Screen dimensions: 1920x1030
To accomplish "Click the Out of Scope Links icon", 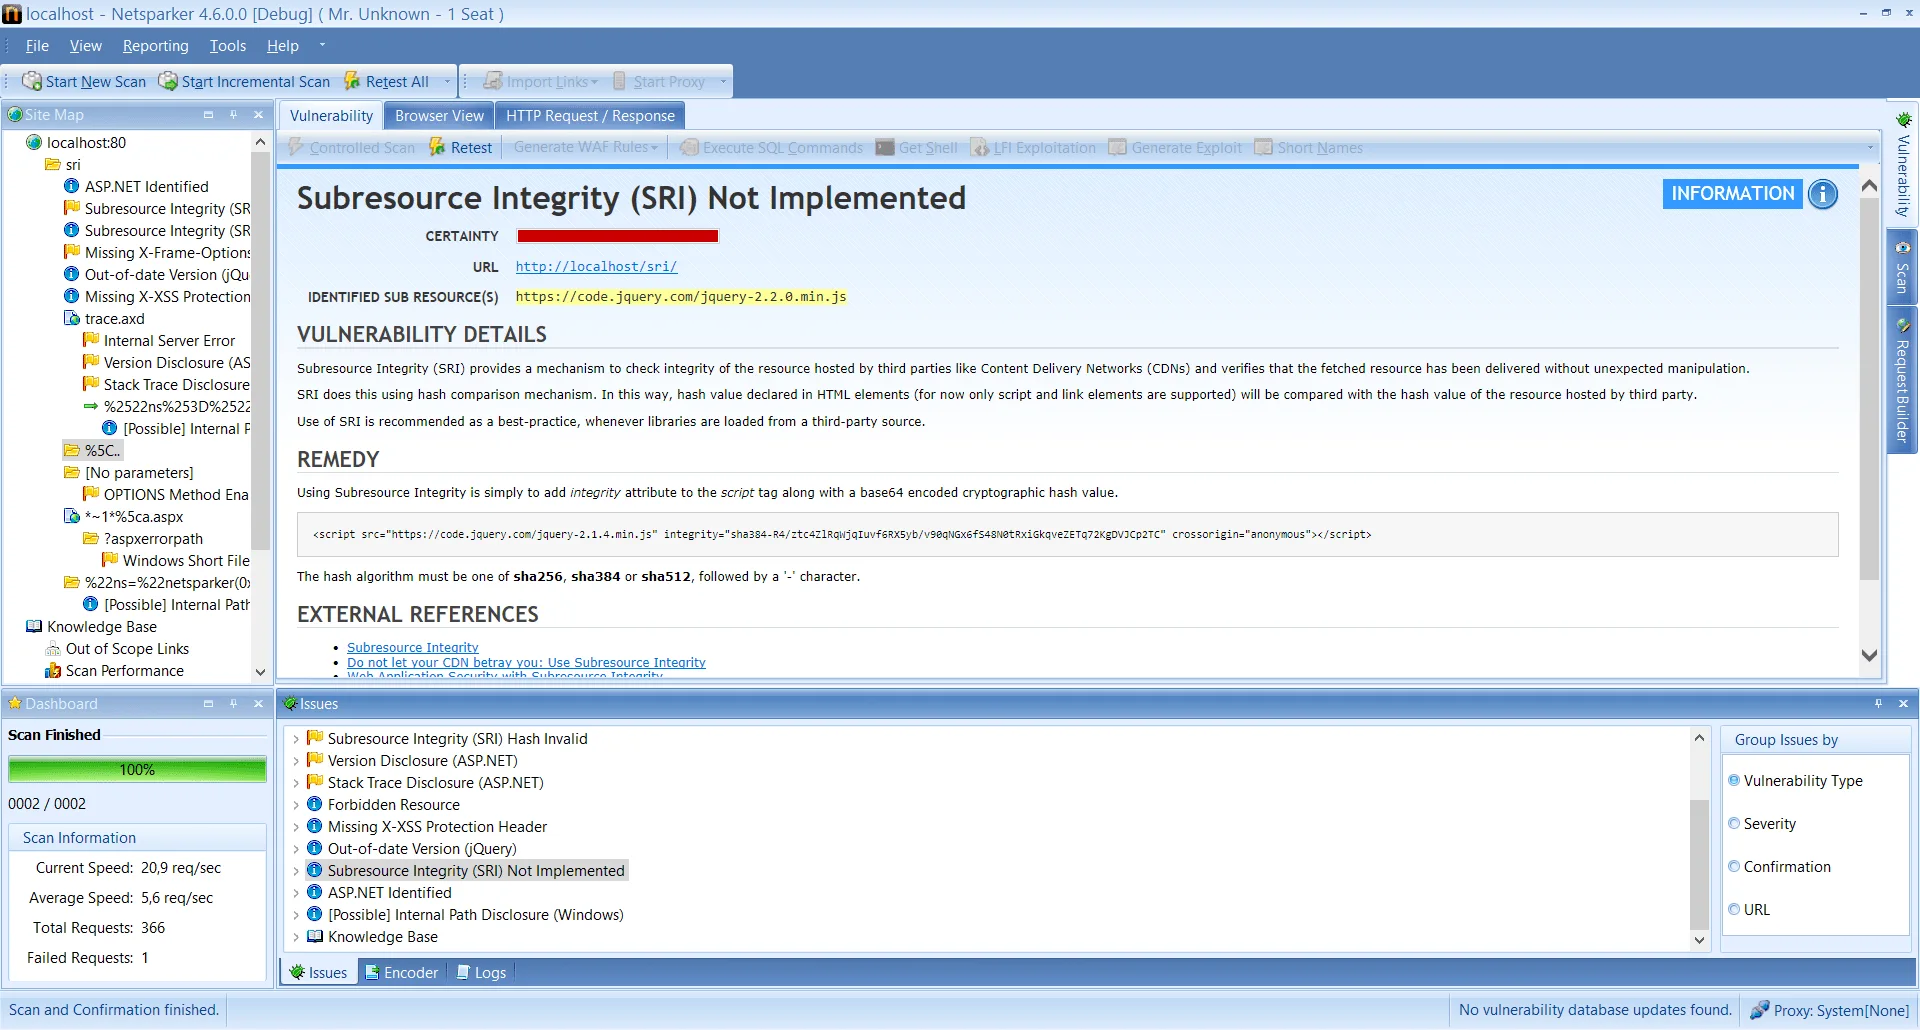I will [53, 649].
